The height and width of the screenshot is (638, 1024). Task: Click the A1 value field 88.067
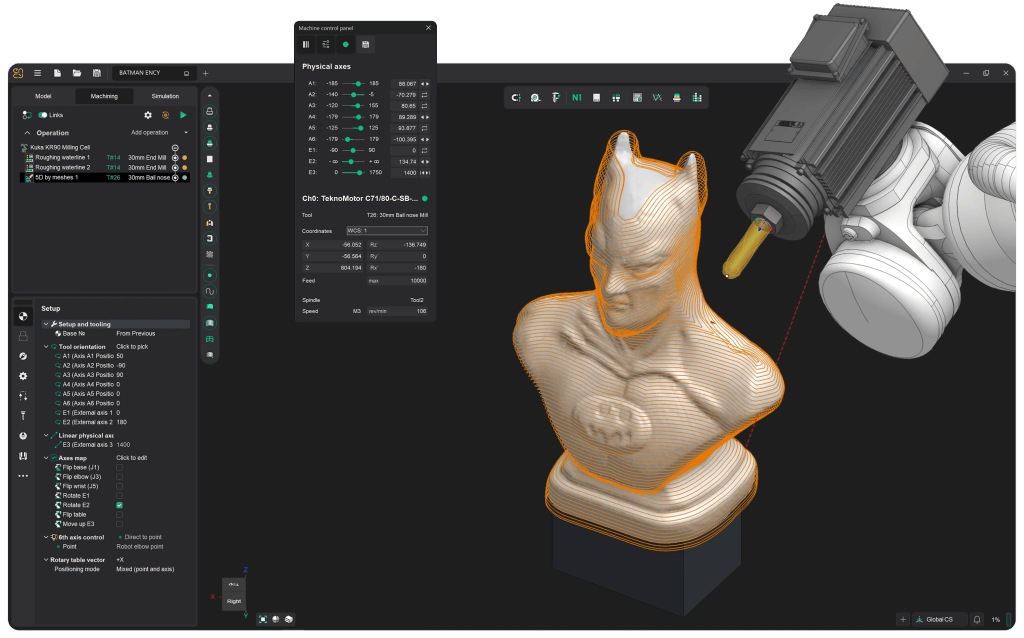tap(404, 84)
